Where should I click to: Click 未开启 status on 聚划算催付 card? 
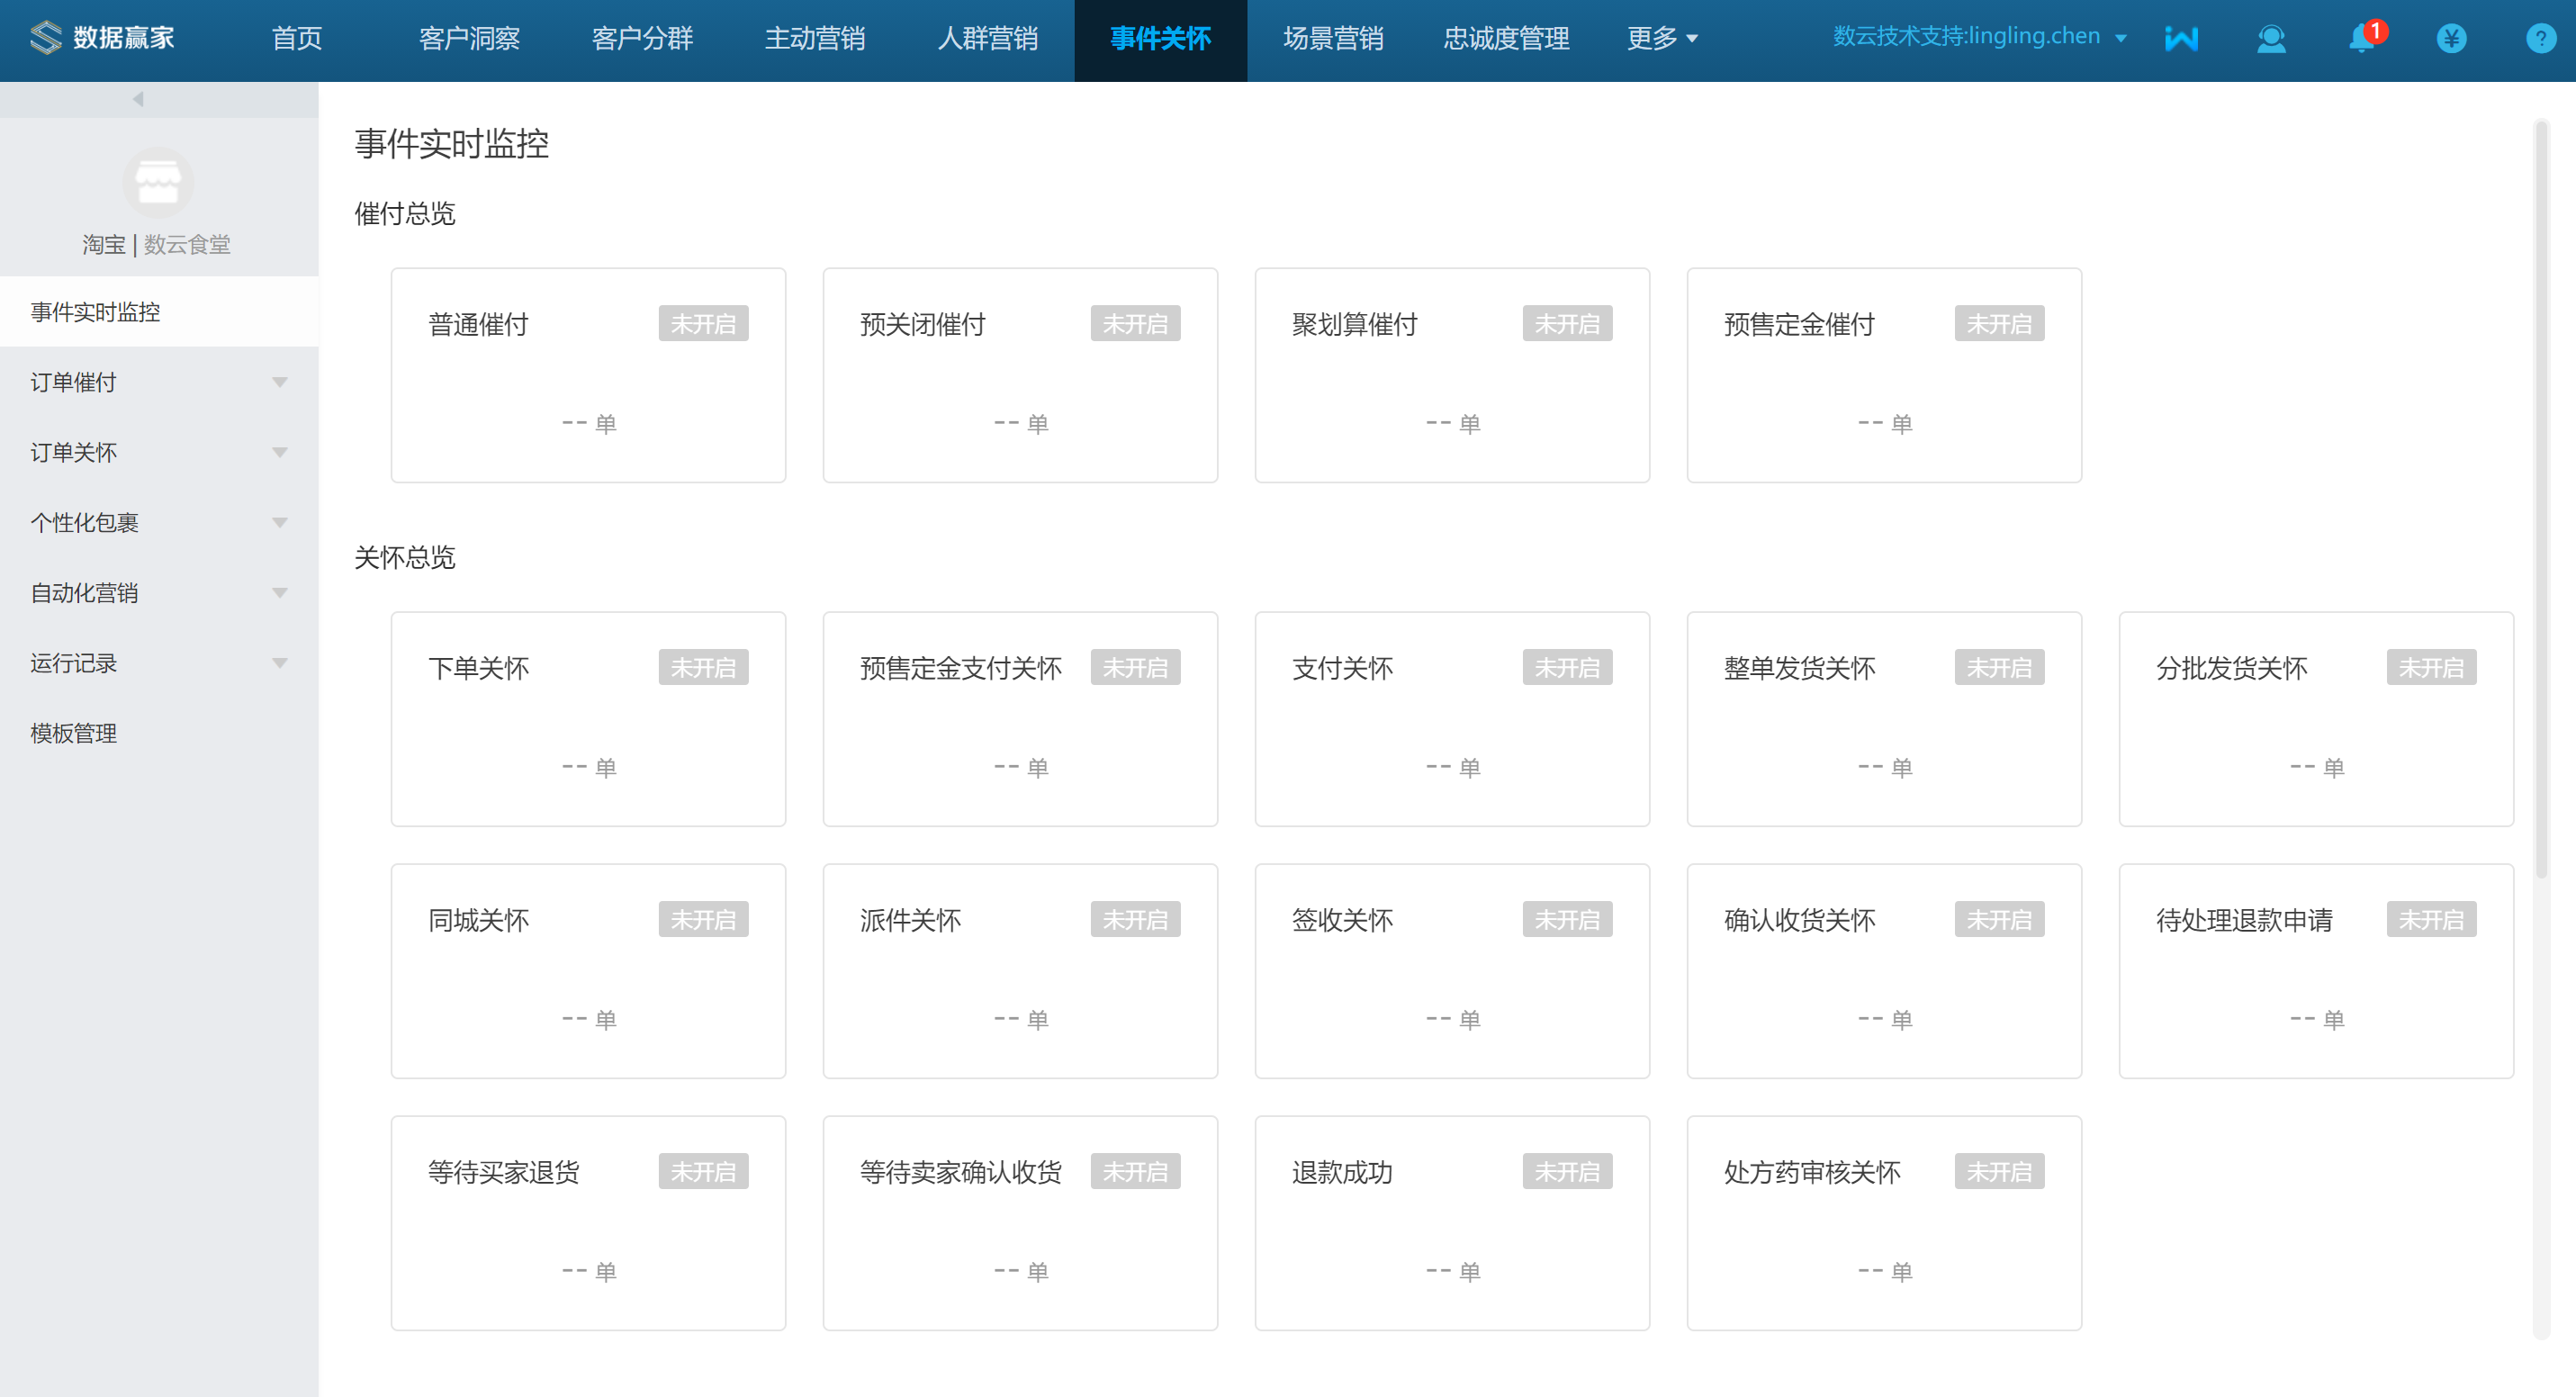click(1567, 324)
